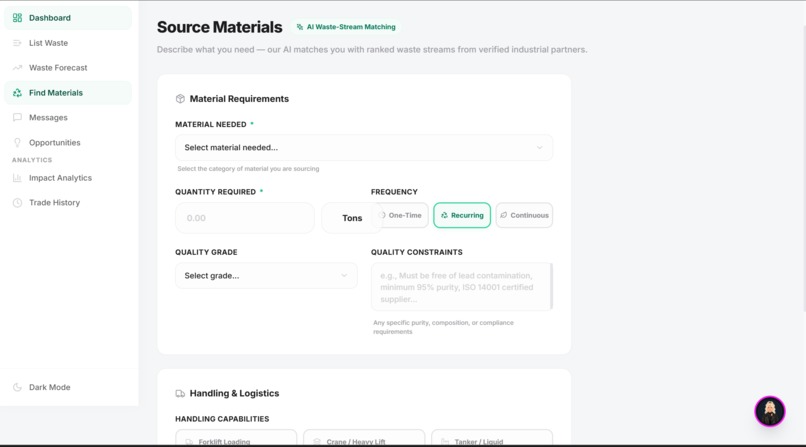Open the Select material needed dropdown
Viewport: 806px width, 447px height.
tap(364, 147)
